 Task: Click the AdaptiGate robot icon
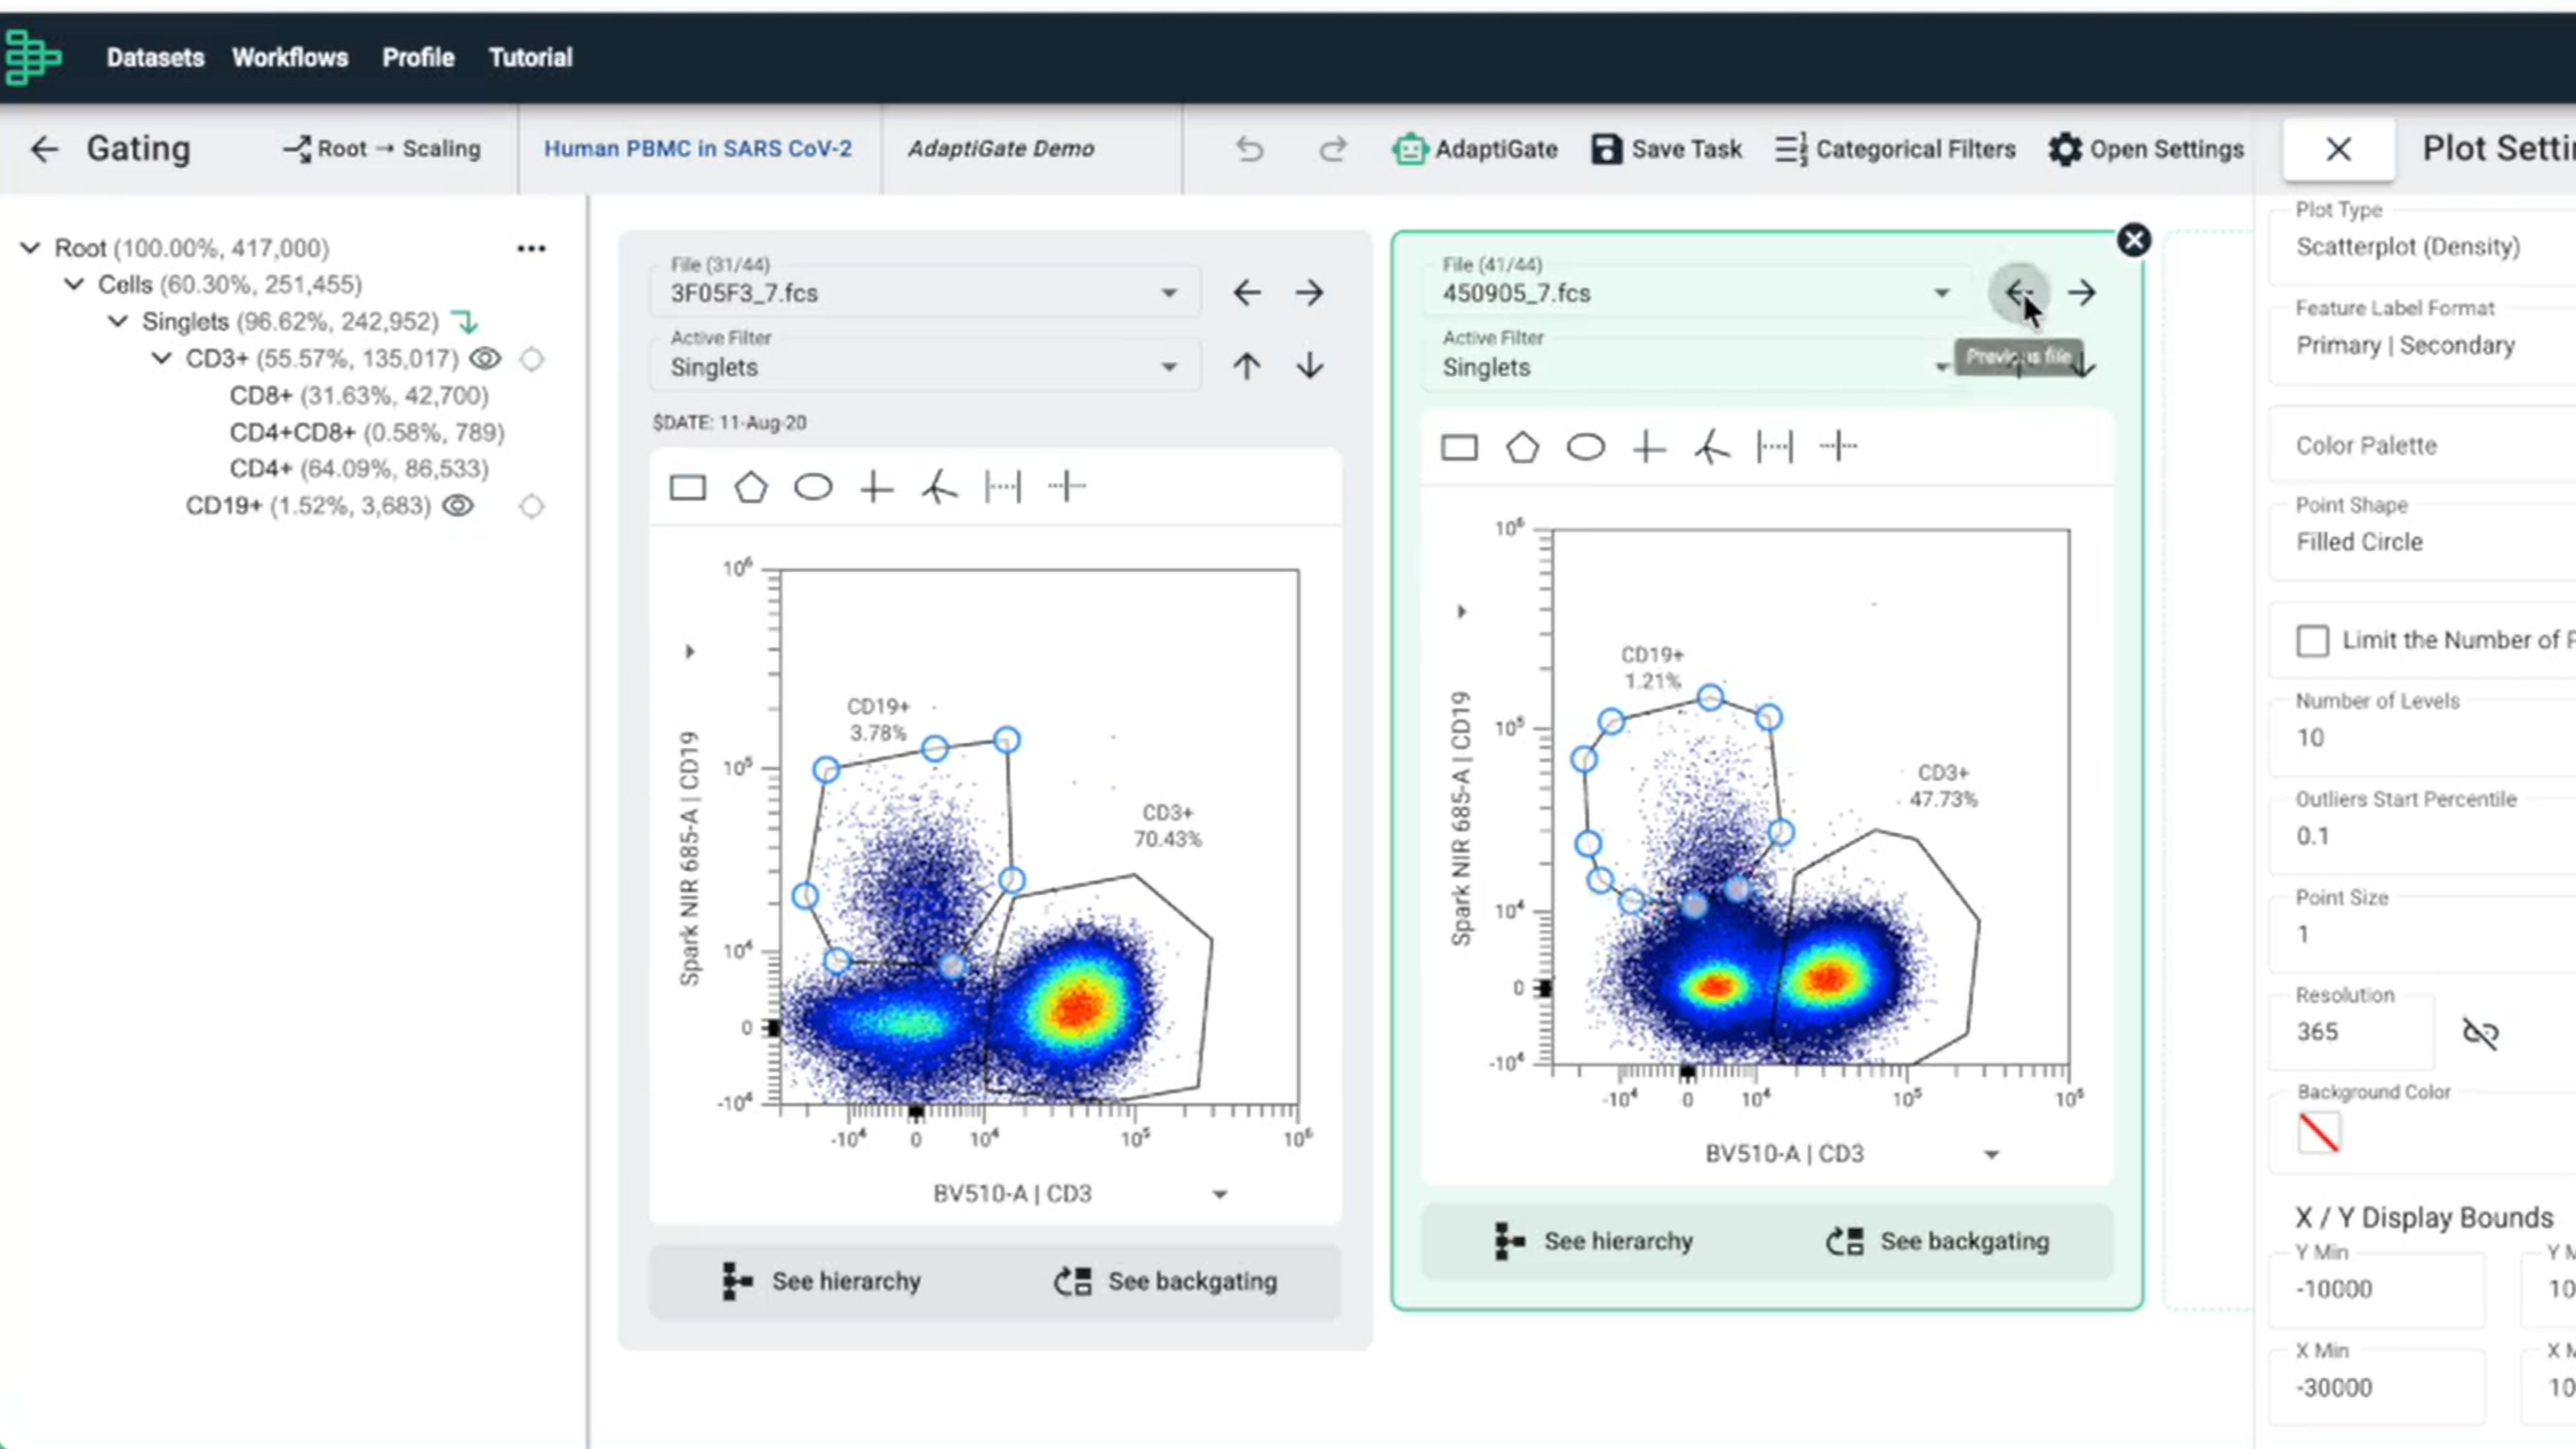1409,149
